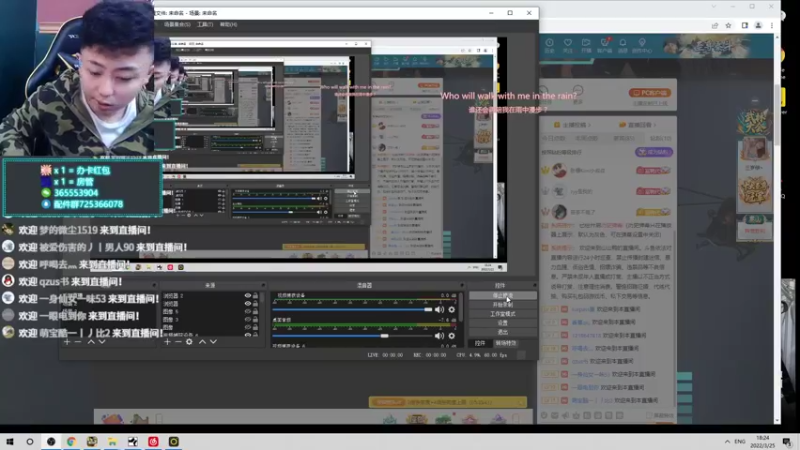
Task: Select the third tab in viewer ranking panel
Action: [x=623, y=138]
